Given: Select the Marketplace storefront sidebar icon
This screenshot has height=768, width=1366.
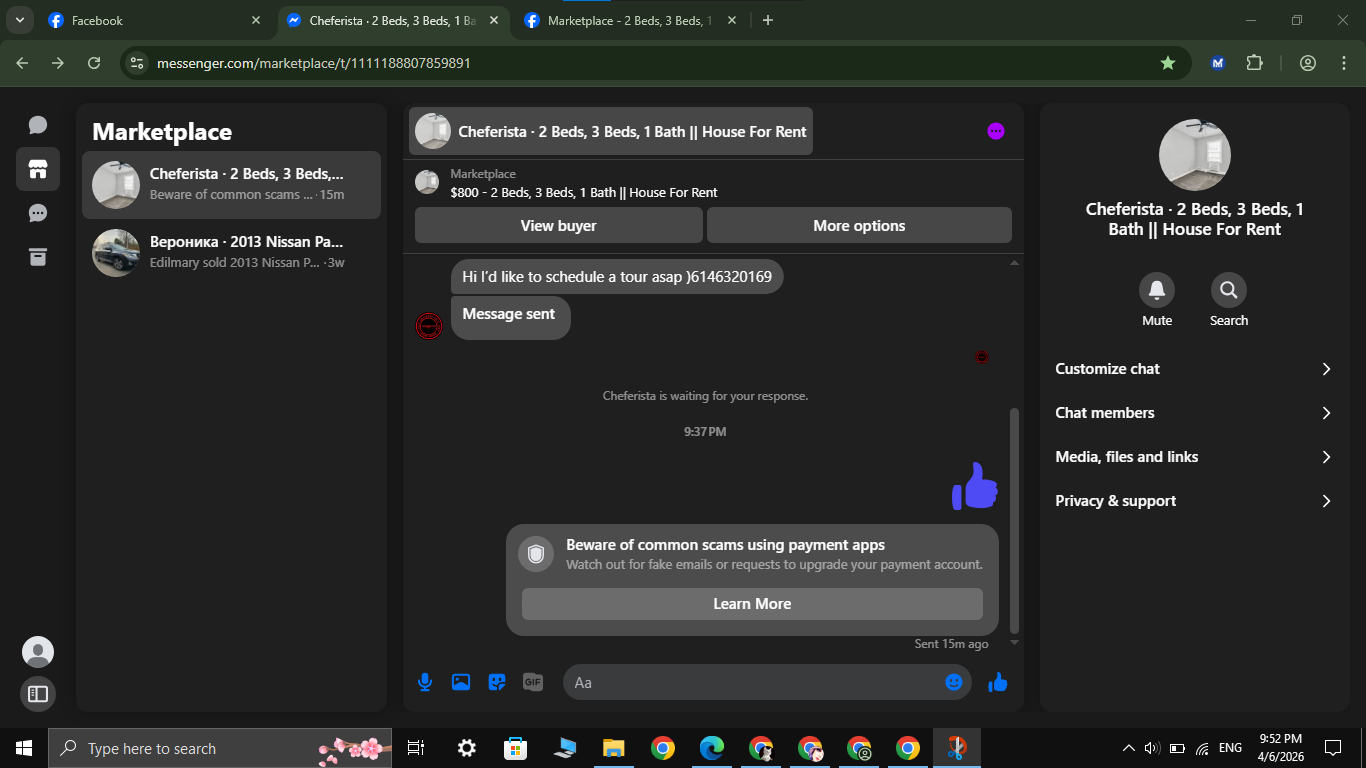Looking at the screenshot, I should 38,169.
